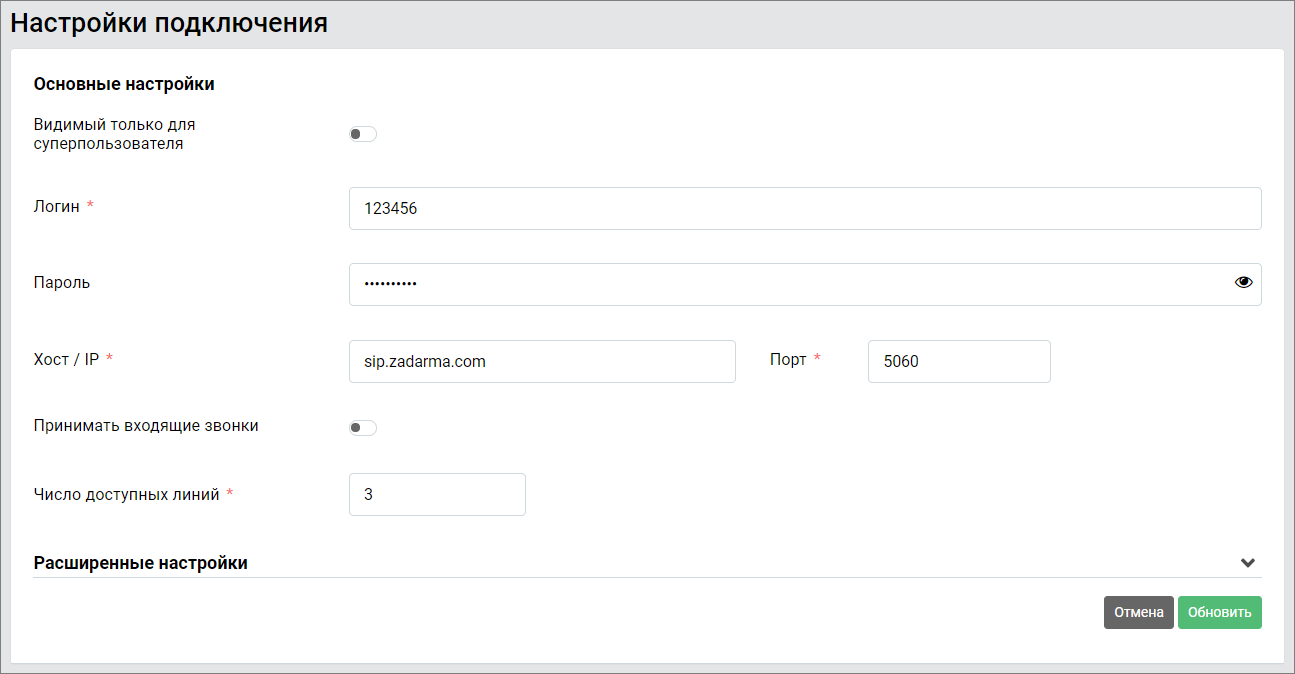Enable the "Принимать входящие звонки" switch
The image size is (1295, 674).
pos(362,428)
